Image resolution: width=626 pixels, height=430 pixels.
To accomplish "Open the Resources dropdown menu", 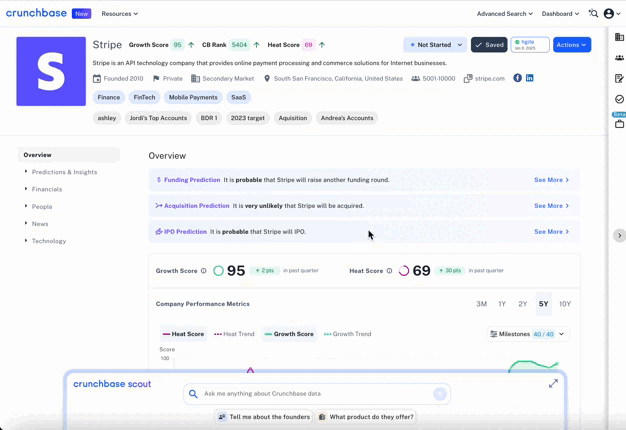I will tap(120, 14).
